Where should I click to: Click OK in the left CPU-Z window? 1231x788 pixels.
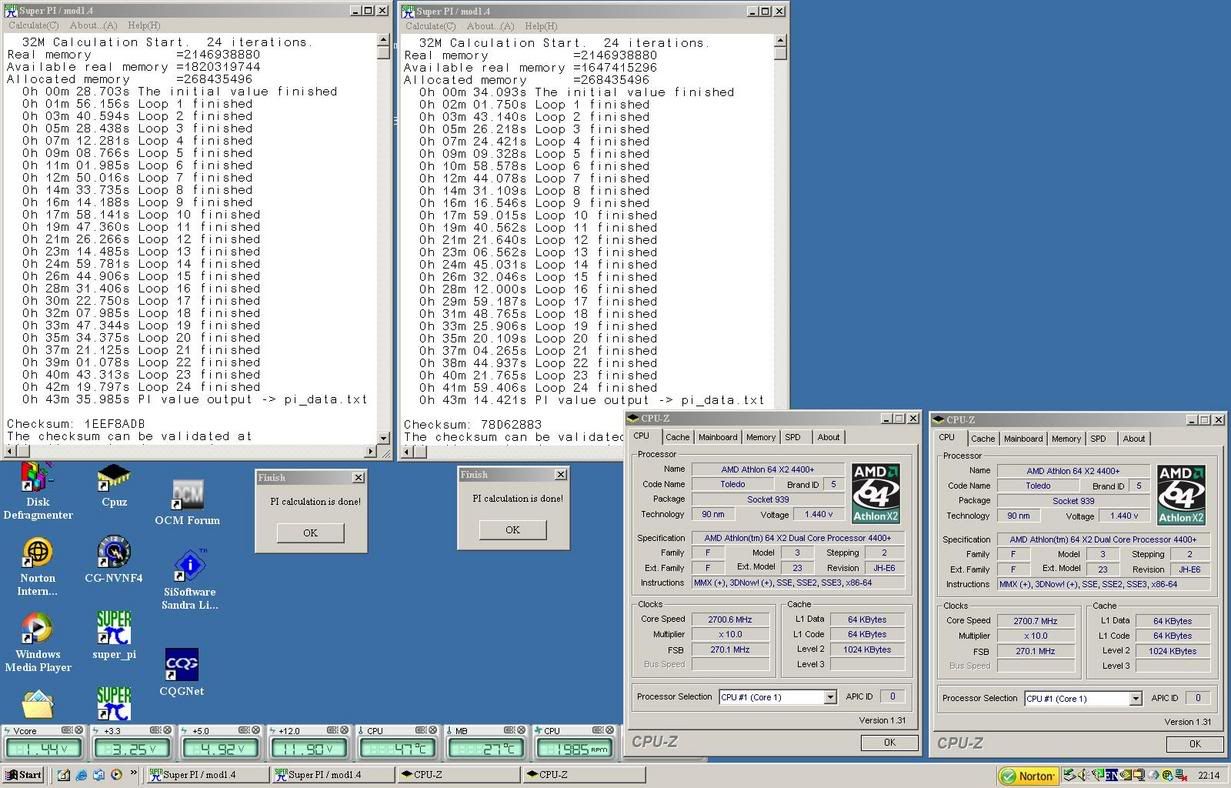(x=889, y=742)
